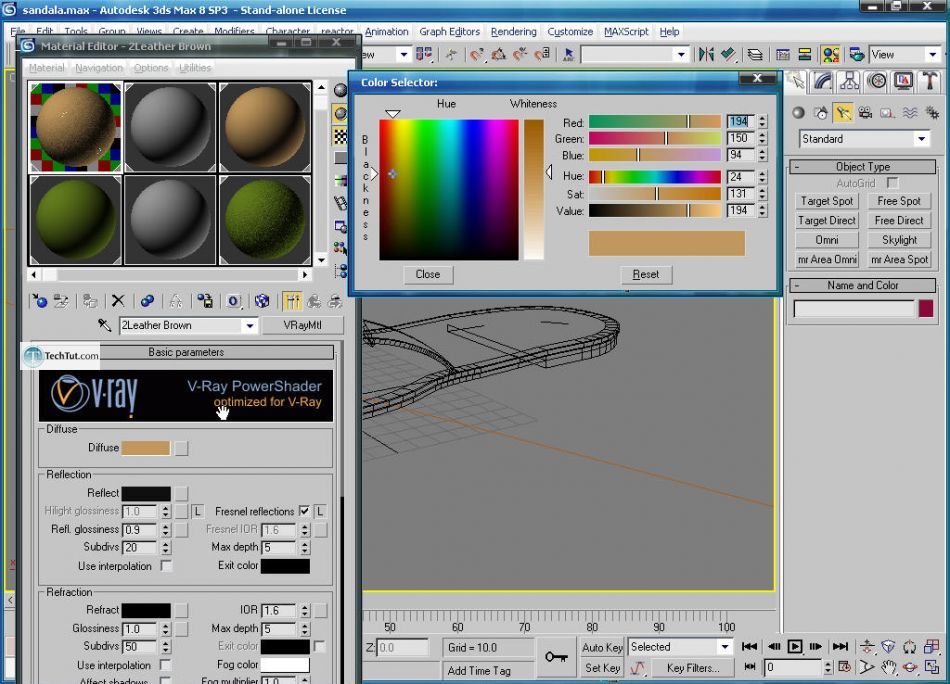Open the MAXScript menu
Viewport: 950px width, 684px height.
[626, 32]
